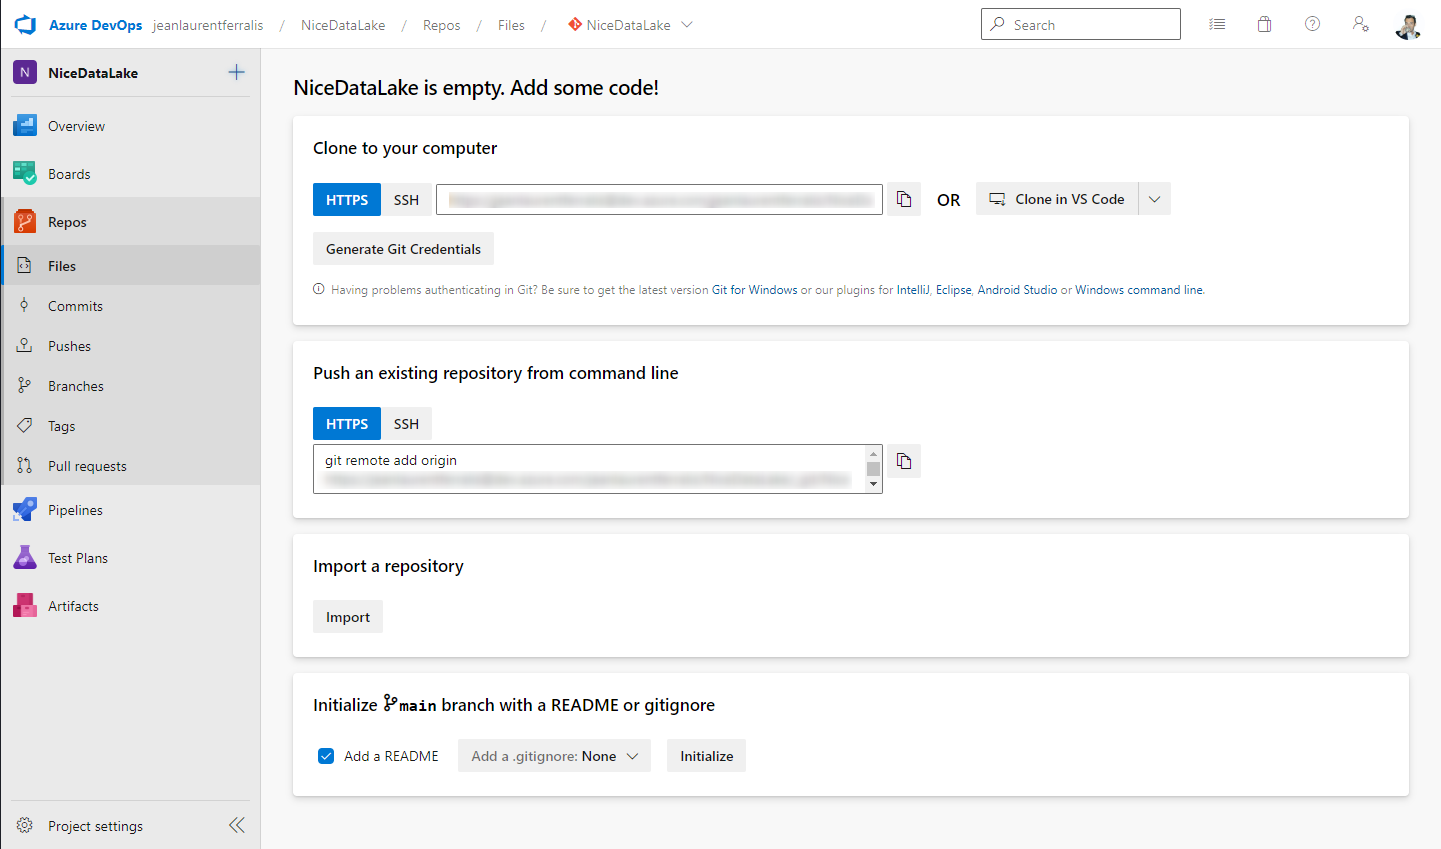
Task: Open the Git for Windows link
Action: pyautogui.click(x=755, y=290)
